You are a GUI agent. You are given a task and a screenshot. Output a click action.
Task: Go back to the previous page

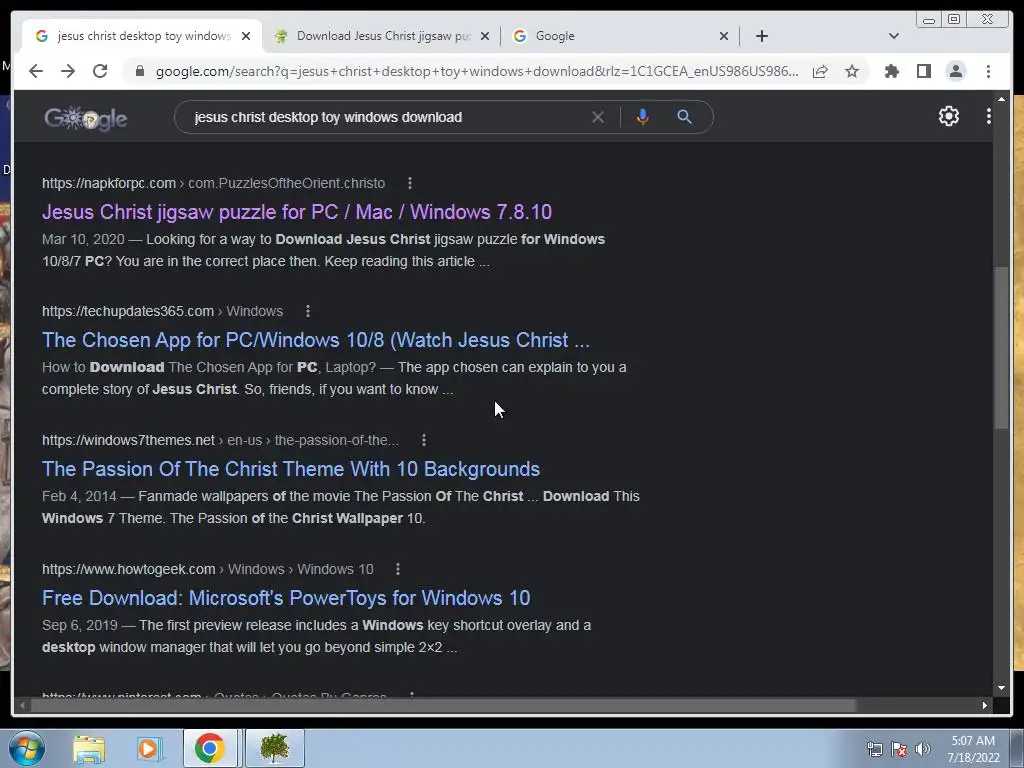(x=36, y=71)
